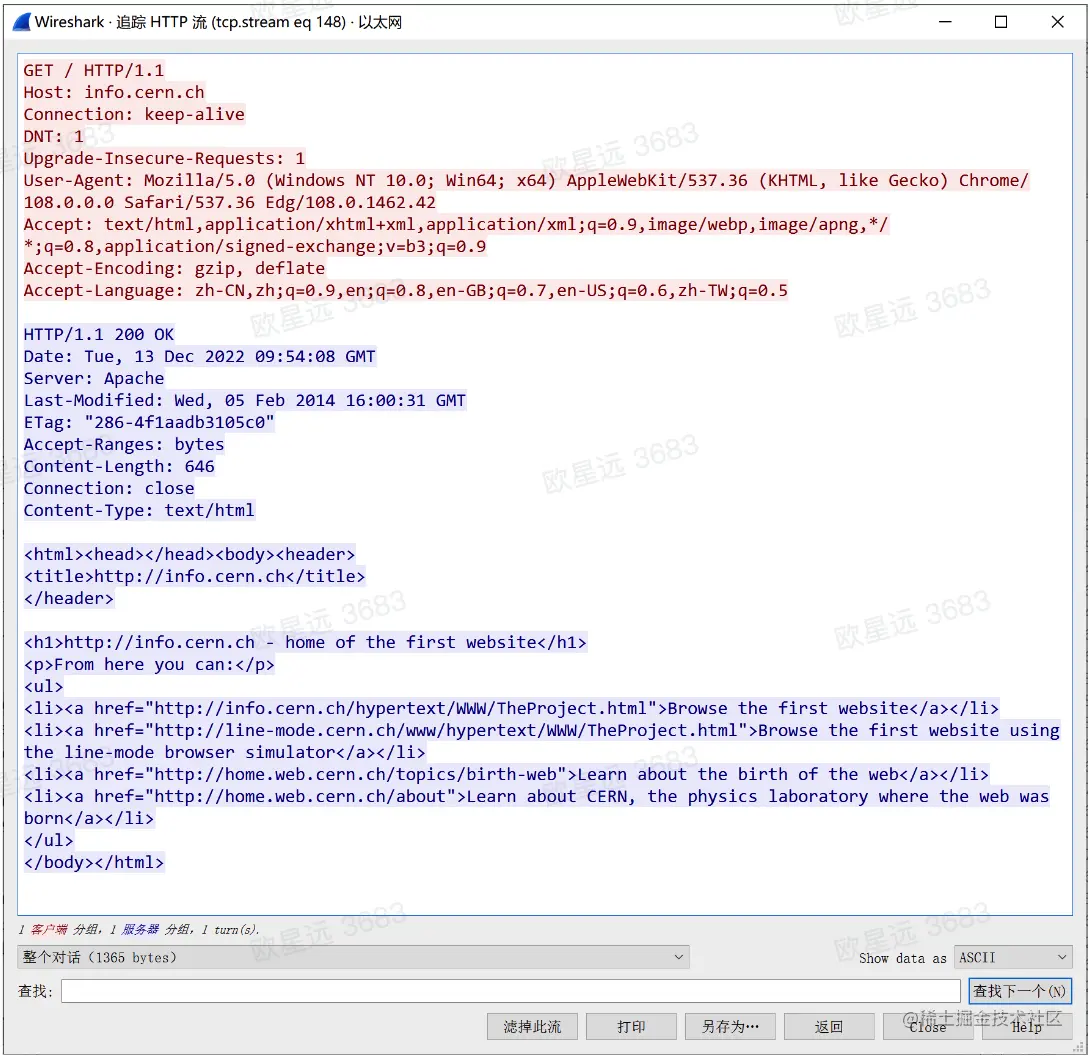
Task: Click the Print (打印) button
Action: click(631, 1026)
